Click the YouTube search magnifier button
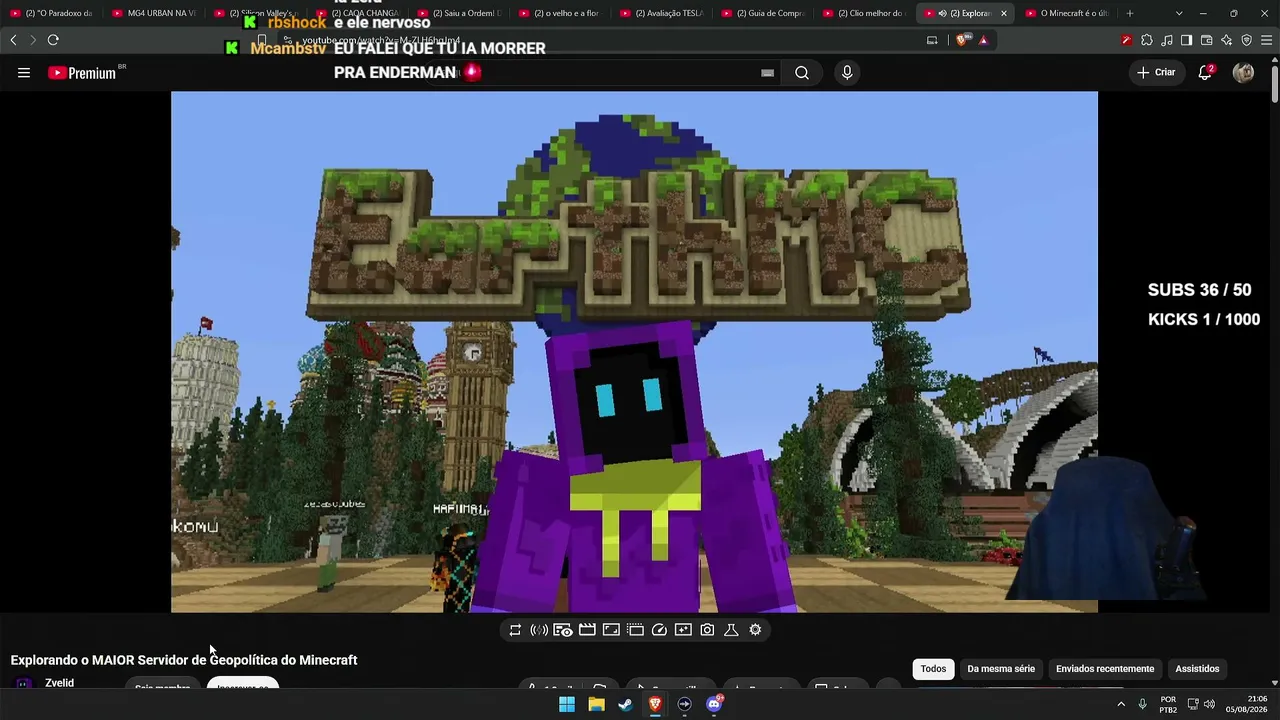This screenshot has width=1280, height=720. click(x=802, y=73)
